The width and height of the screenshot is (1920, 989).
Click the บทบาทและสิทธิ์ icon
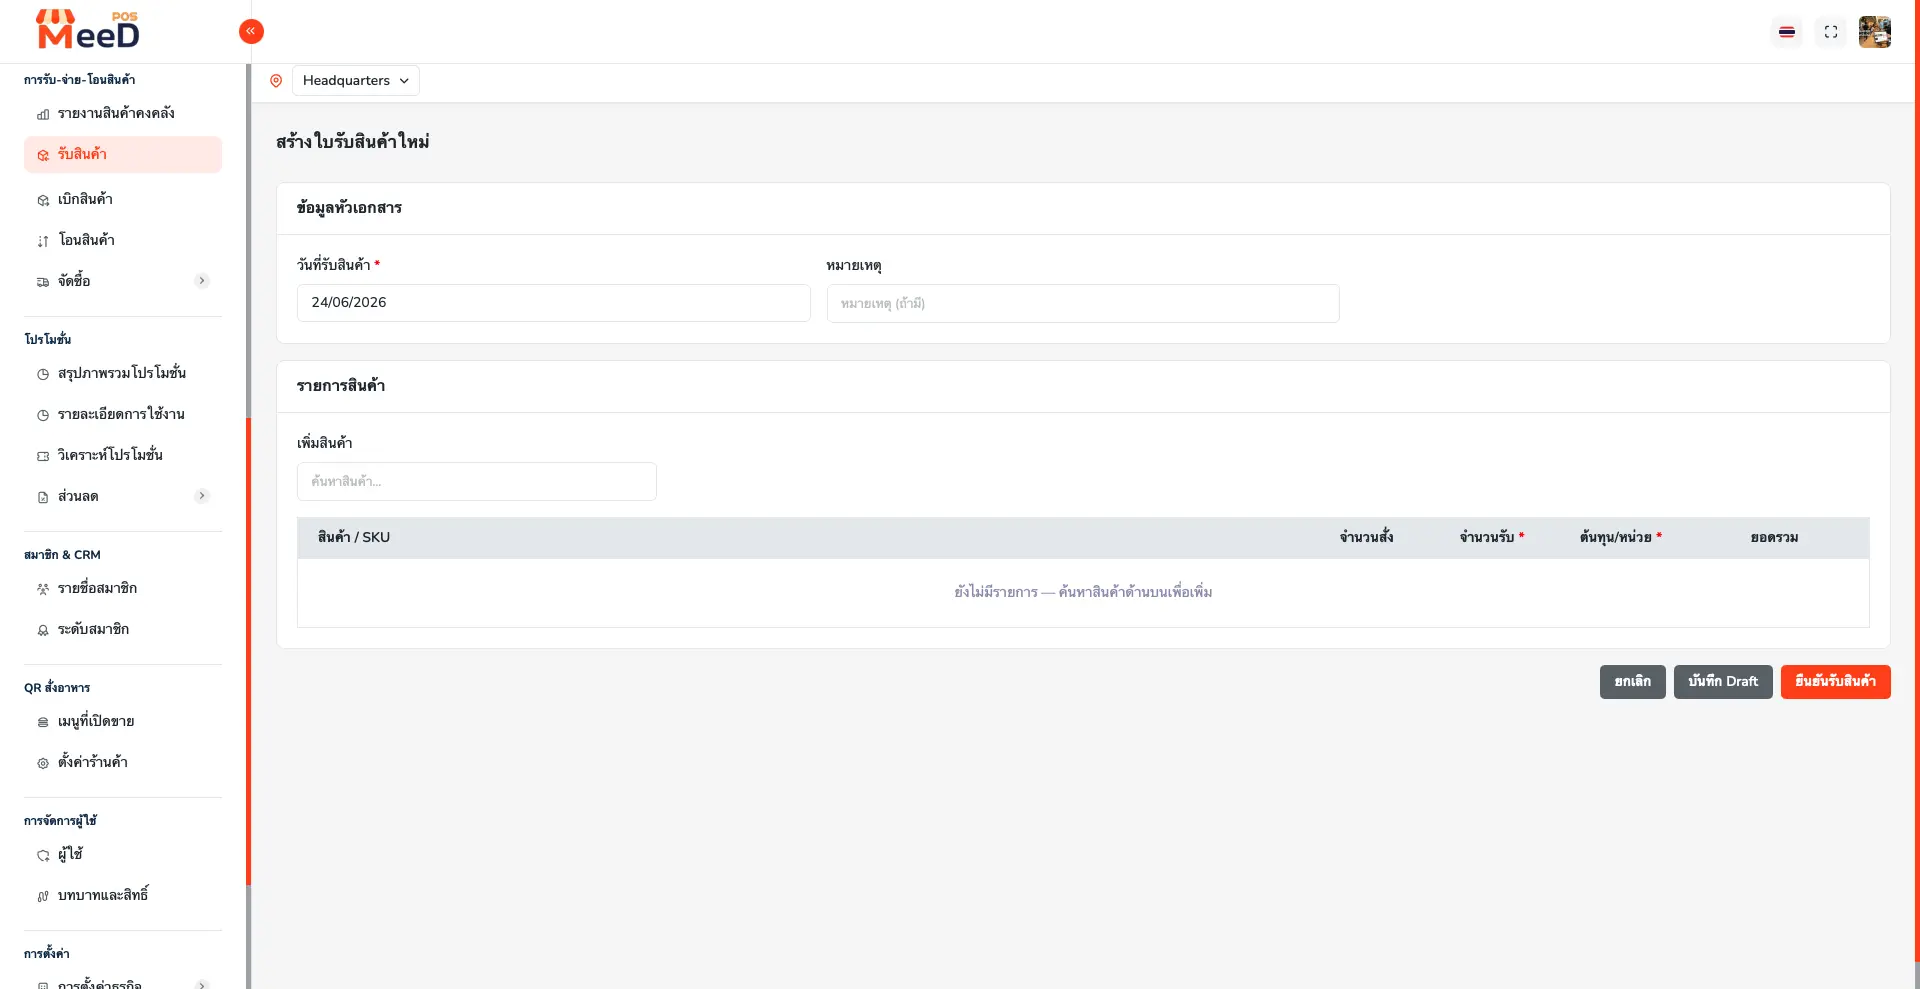(43, 896)
